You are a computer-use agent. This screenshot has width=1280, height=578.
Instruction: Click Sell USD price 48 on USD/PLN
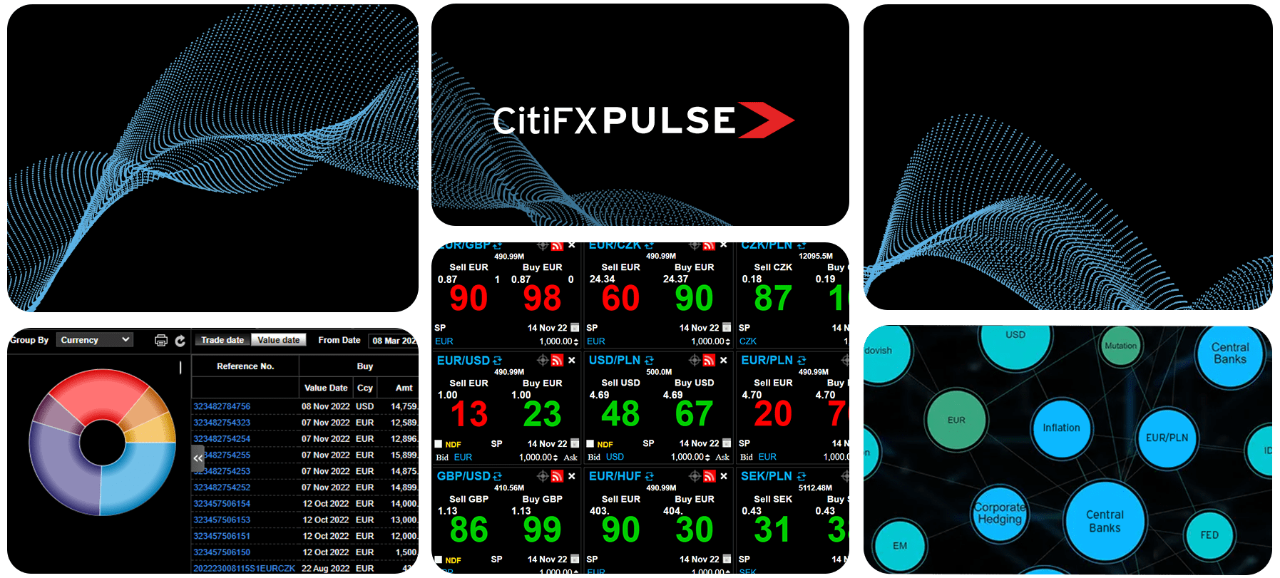tap(620, 413)
